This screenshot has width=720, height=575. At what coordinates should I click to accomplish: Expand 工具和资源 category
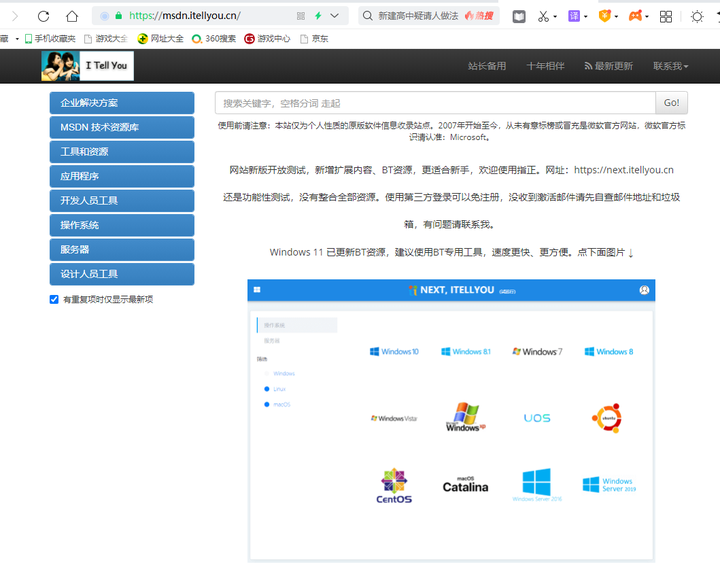[122, 152]
